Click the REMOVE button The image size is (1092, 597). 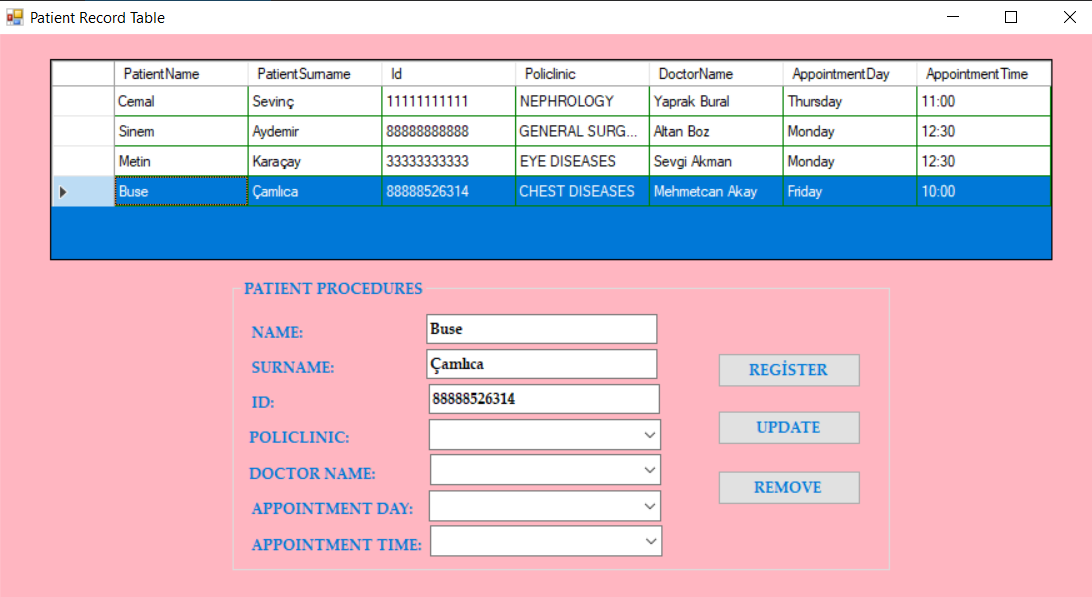pyautogui.click(x=789, y=487)
